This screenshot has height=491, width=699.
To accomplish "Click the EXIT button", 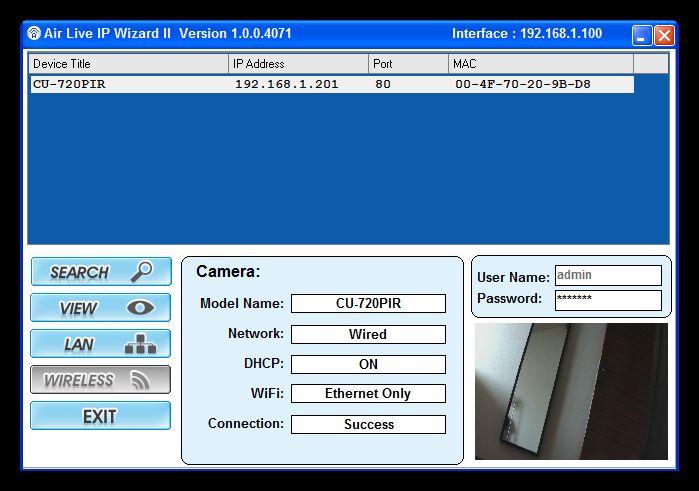I will click(x=101, y=416).
